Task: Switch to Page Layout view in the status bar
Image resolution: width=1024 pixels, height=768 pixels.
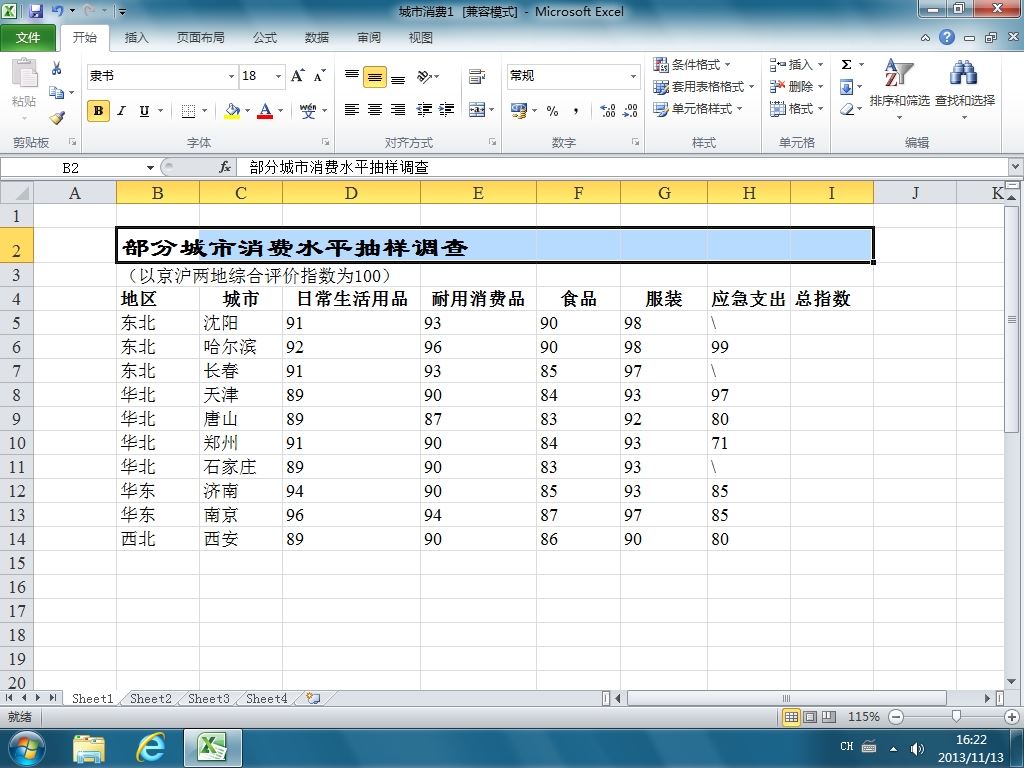Action: pos(810,716)
